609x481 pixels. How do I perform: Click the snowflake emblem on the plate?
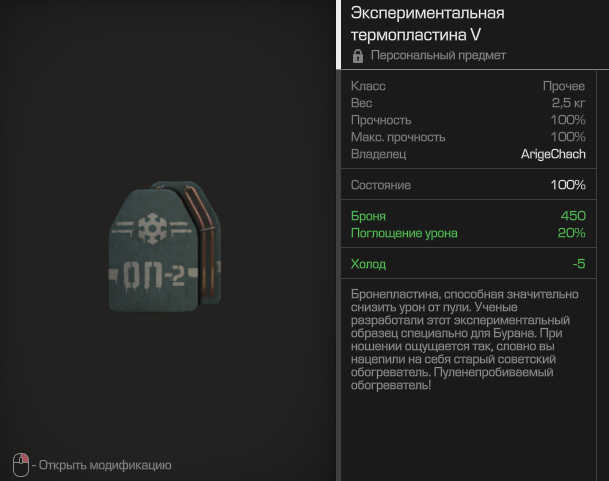point(152,228)
